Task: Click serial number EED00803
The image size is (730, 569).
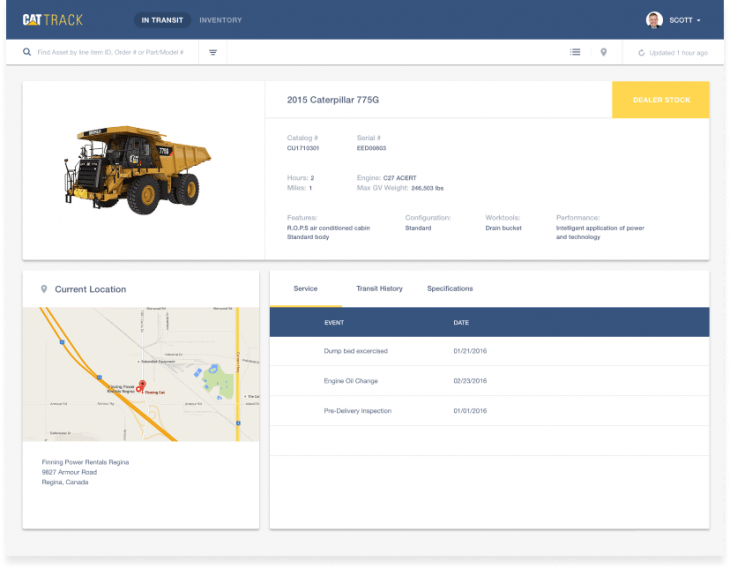Action: (371, 148)
